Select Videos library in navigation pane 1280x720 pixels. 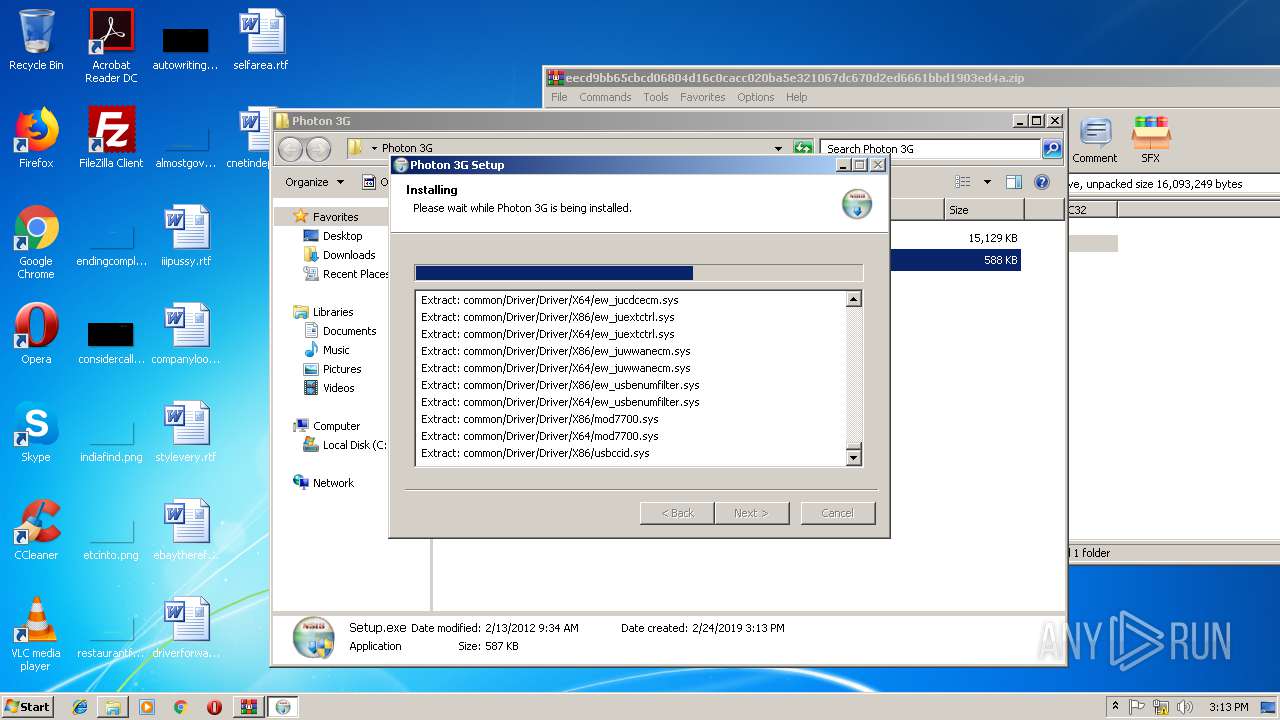(338, 388)
